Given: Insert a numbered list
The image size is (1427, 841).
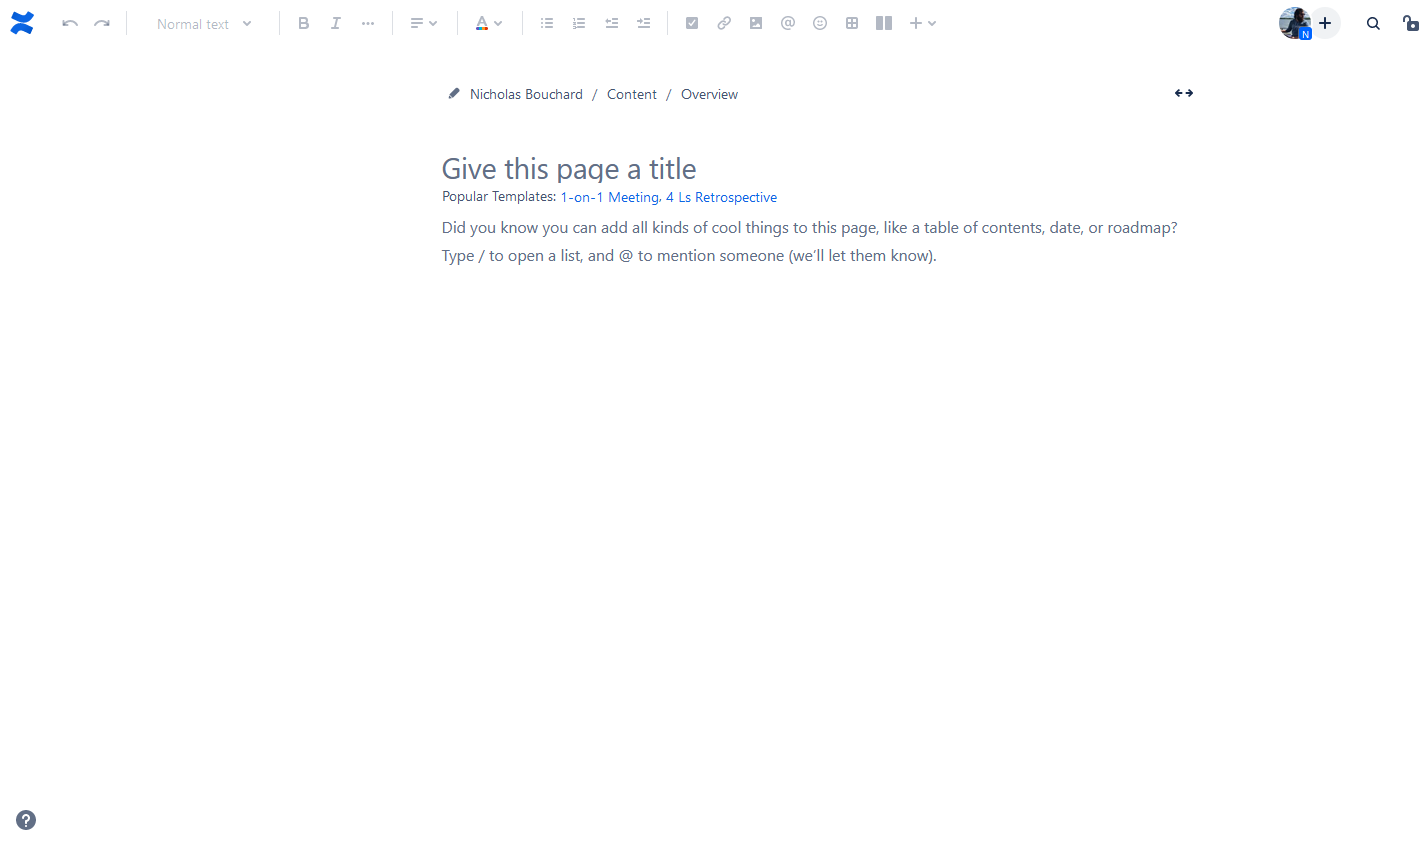Looking at the screenshot, I should [579, 23].
